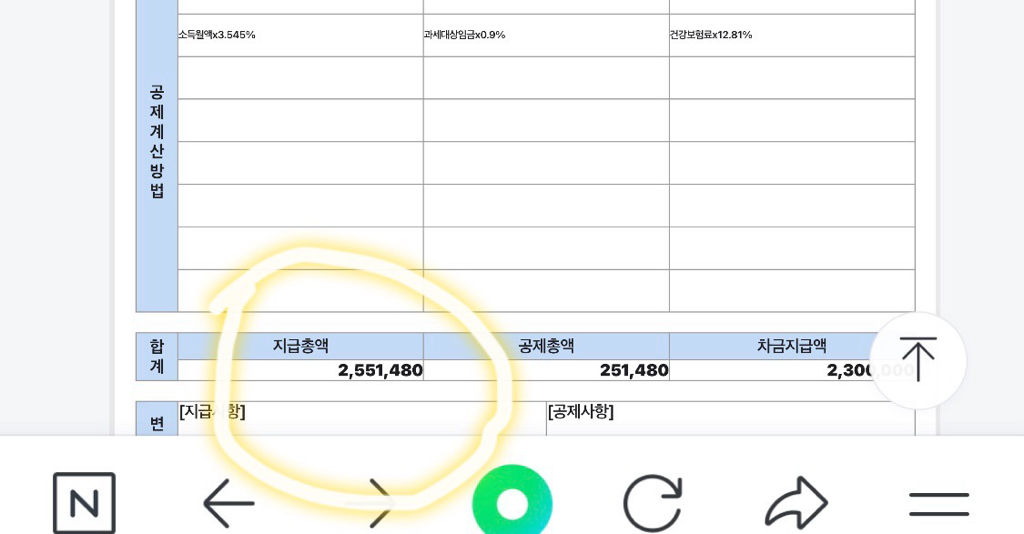
Task: Click the 과세대상임금x0.9% formula cell
Action: pyautogui.click(x=464, y=35)
